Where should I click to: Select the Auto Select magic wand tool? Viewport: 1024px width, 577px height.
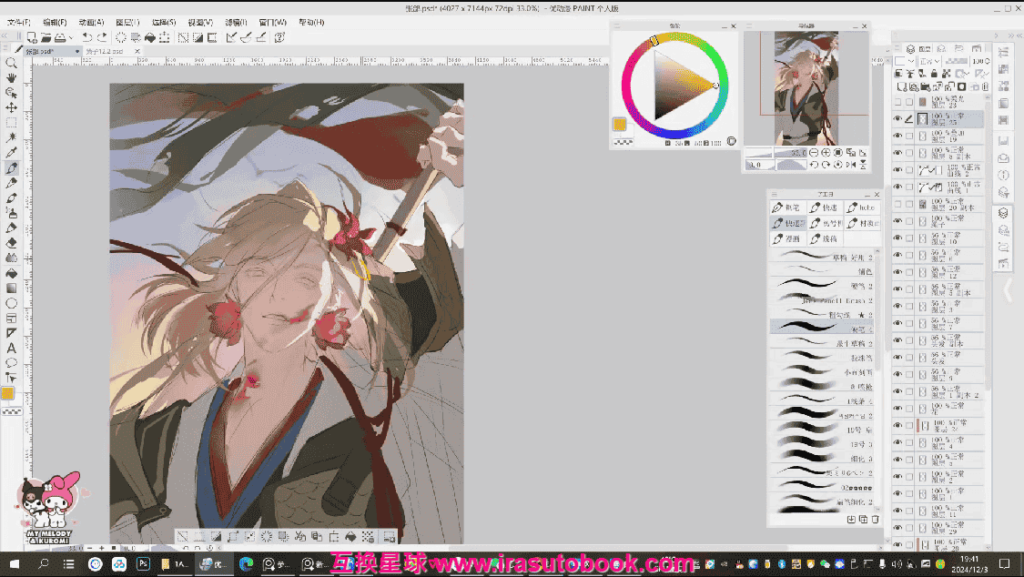(11, 138)
